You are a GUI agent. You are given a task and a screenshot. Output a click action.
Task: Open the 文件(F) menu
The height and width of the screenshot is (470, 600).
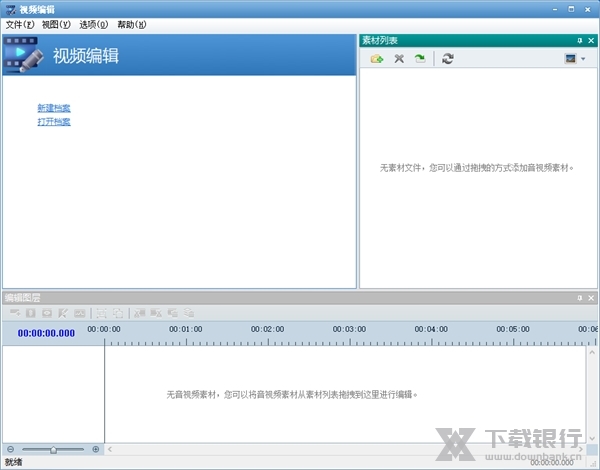[20, 25]
